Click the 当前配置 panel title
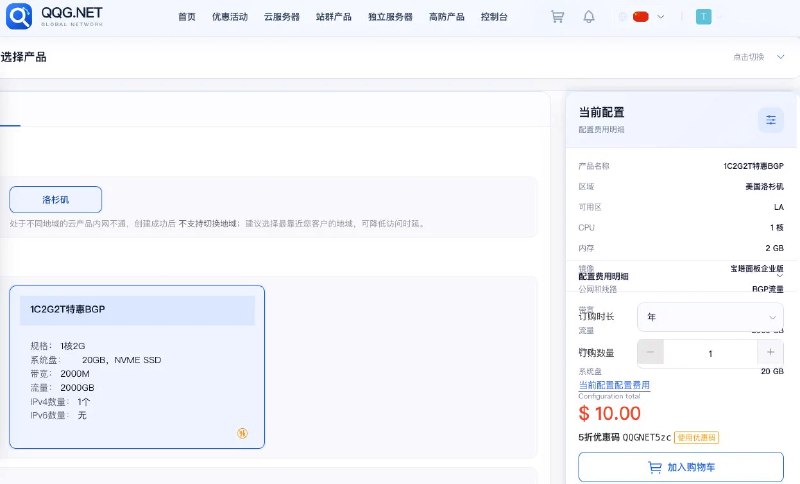 602,112
